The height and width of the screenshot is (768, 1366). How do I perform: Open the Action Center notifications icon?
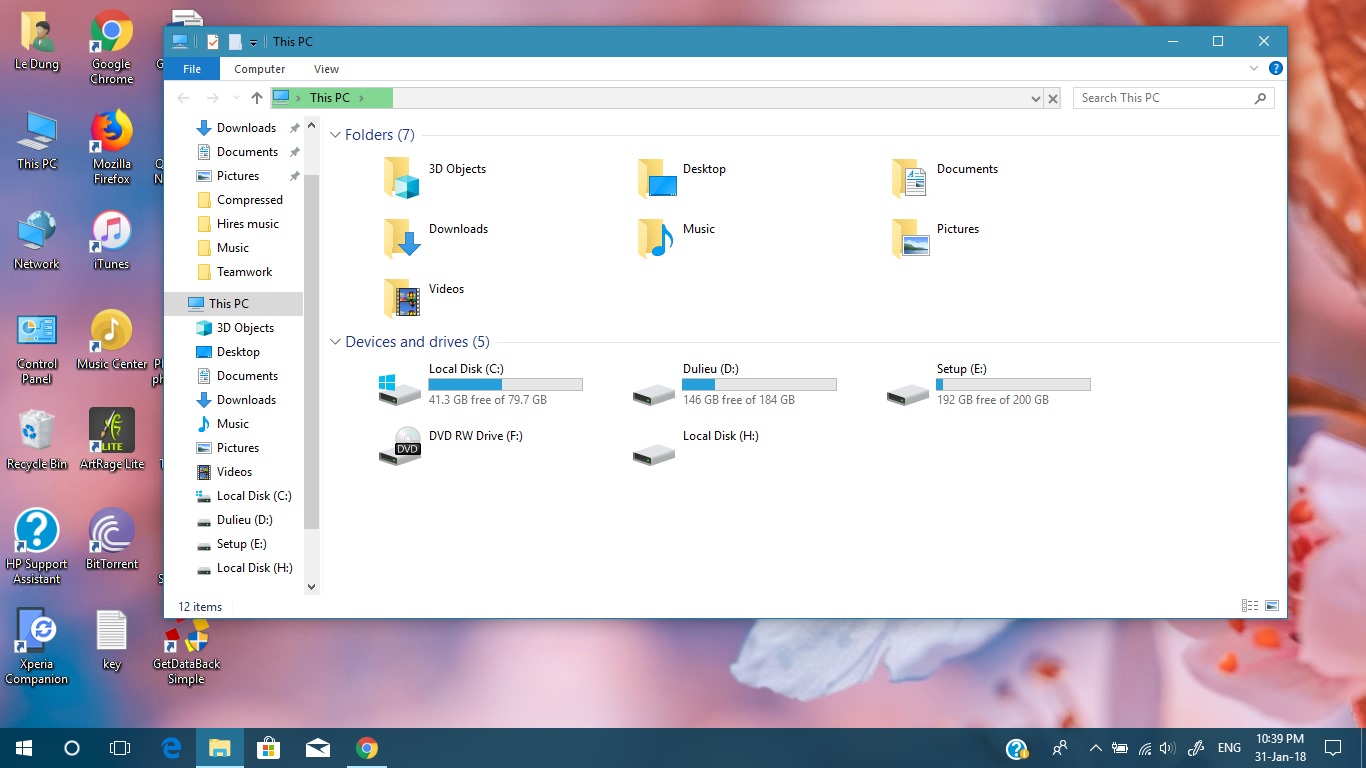1332,747
